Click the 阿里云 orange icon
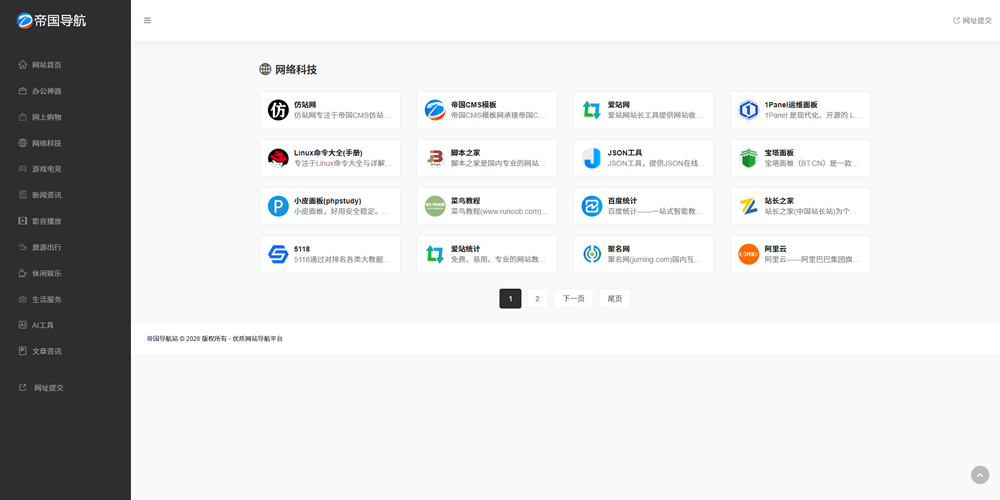 coord(749,254)
